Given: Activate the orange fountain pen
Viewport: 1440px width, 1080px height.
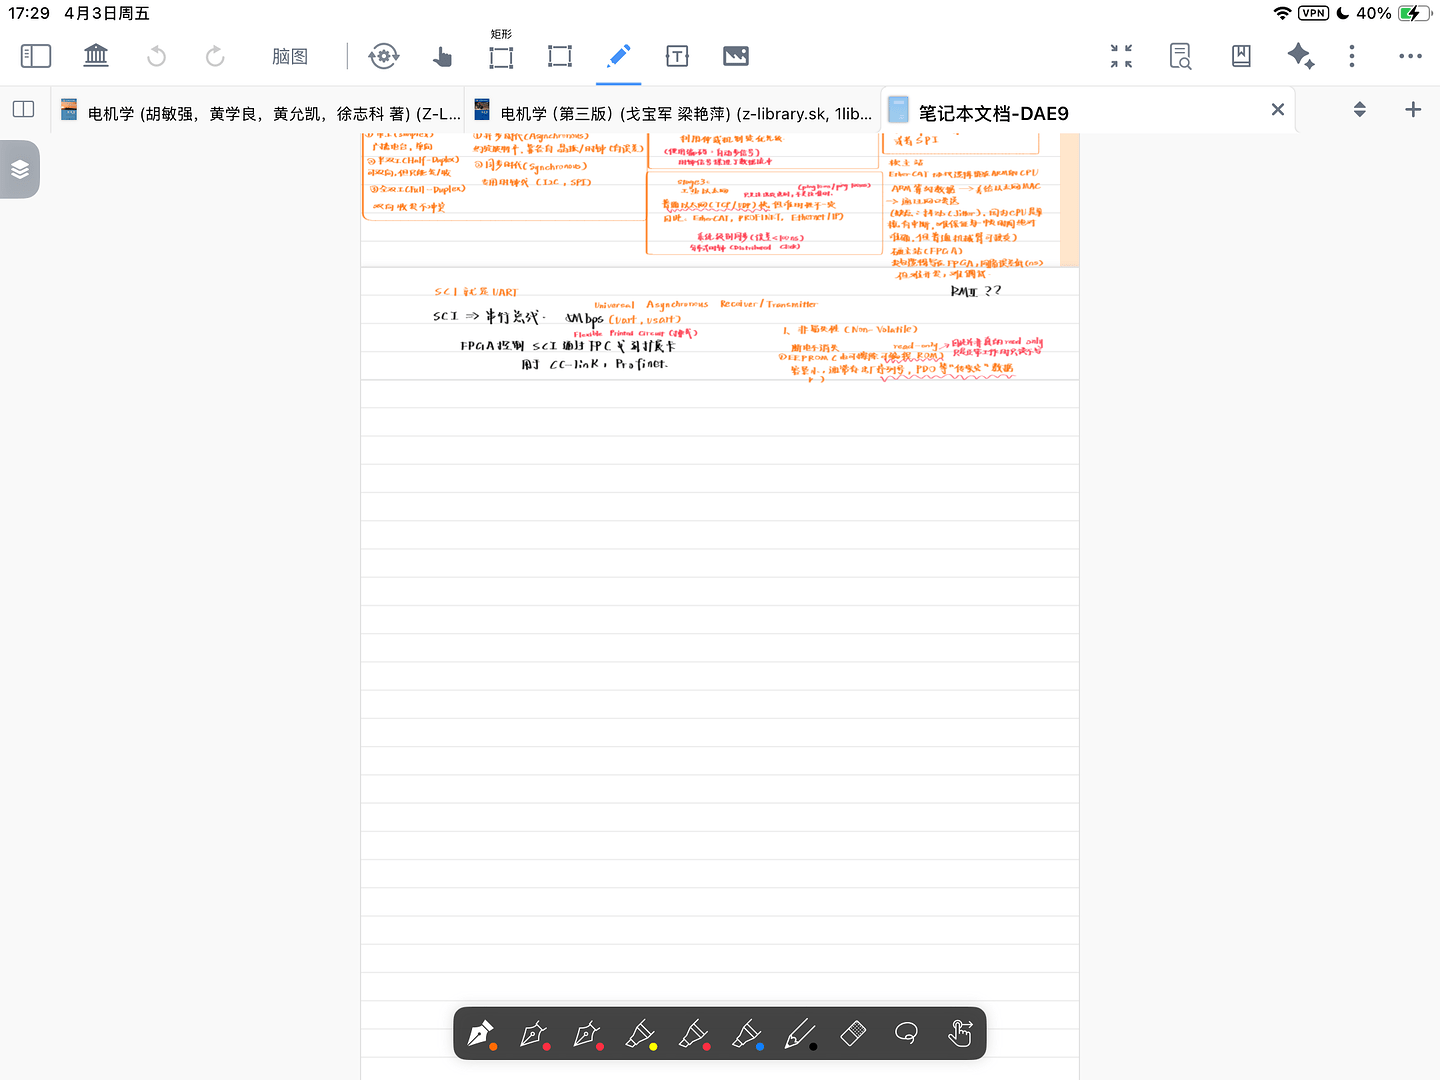Looking at the screenshot, I should [x=481, y=1033].
